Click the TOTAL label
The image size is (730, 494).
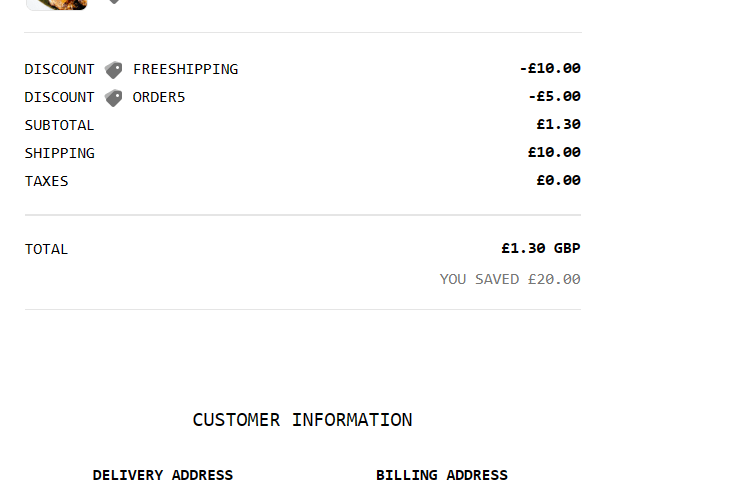(x=46, y=249)
